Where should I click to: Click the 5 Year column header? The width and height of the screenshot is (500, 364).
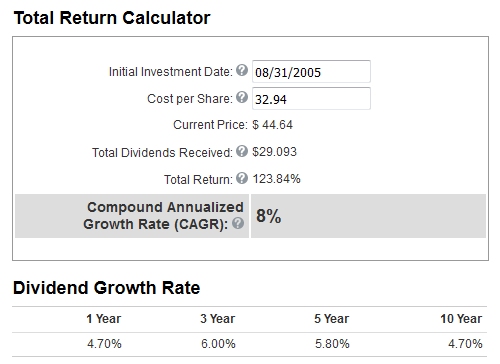tap(332, 319)
